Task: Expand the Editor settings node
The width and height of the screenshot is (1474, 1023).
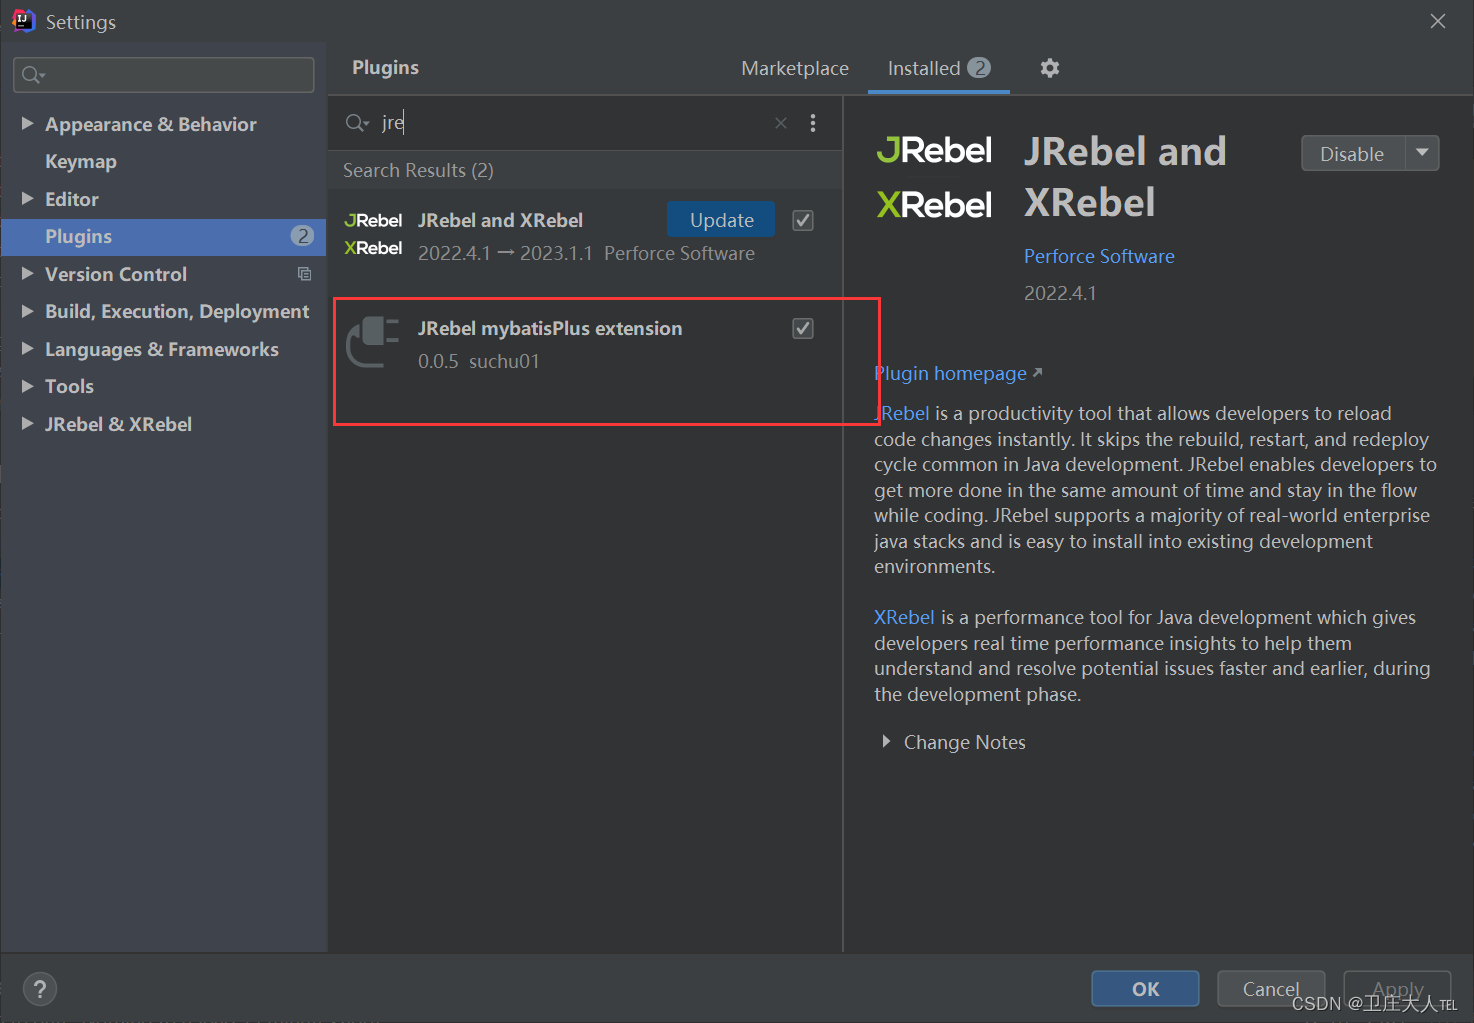Action: point(27,199)
